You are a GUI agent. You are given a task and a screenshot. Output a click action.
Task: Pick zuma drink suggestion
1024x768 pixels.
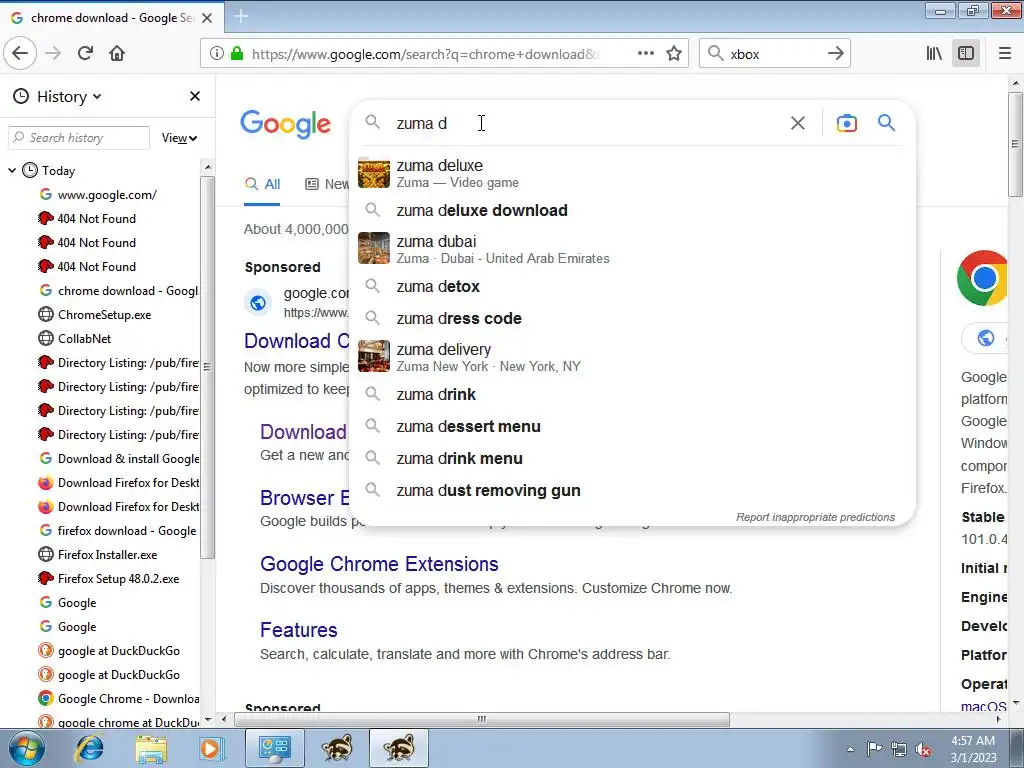pos(632,394)
